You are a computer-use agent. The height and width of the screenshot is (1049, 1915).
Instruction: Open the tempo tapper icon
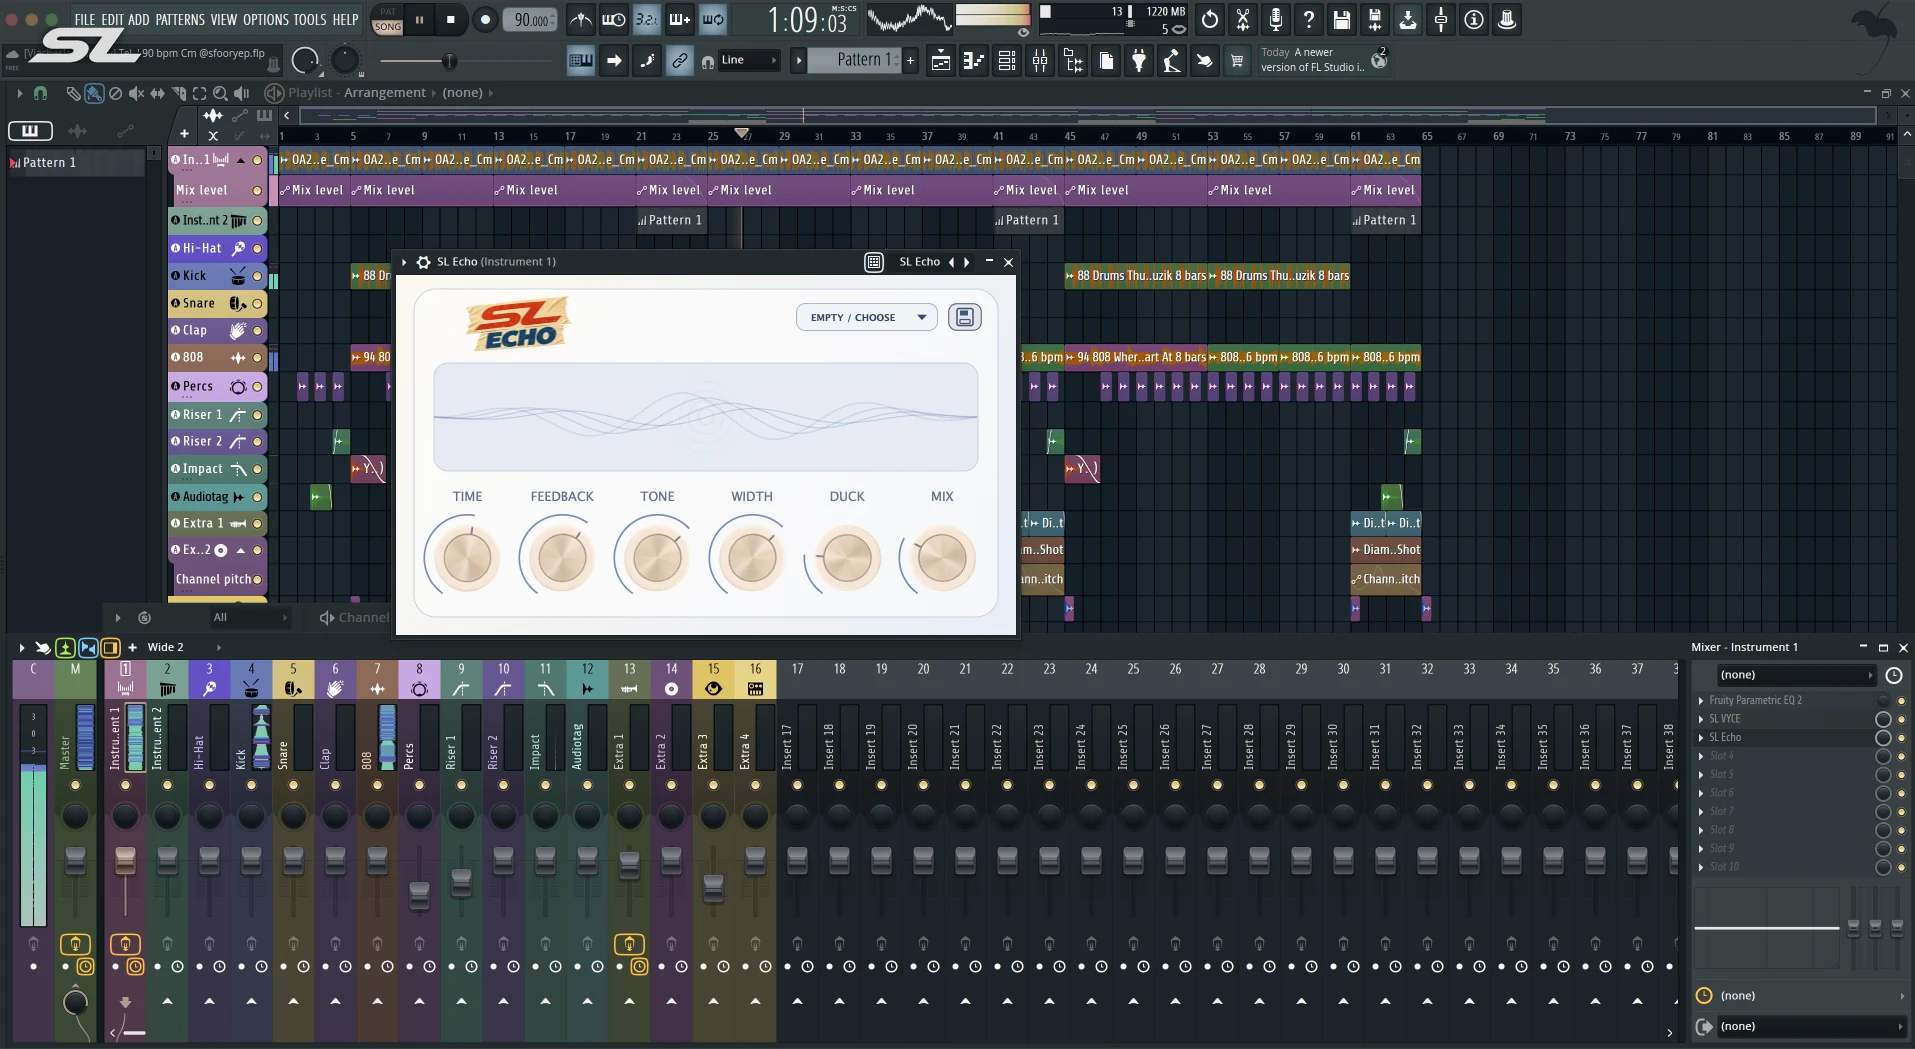1172,61
